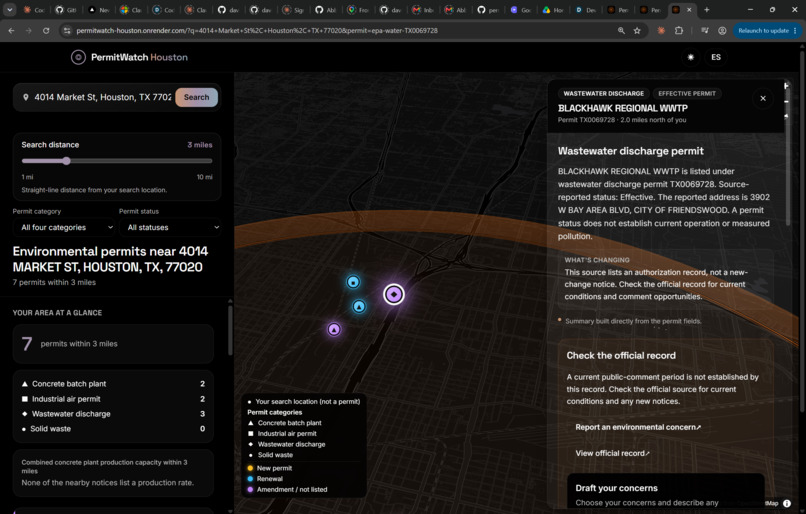Click the Search button
The width and height of the screenshot is (806, 514).
pos(196,97)
